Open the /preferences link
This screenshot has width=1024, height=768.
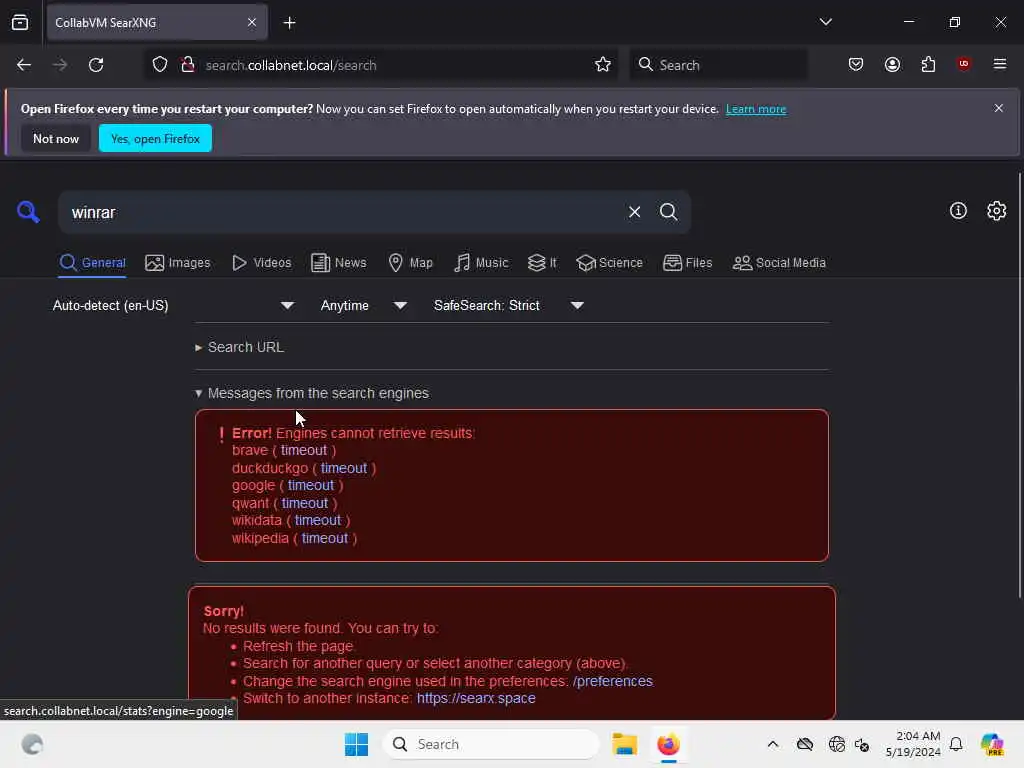[x=613, y=681]
